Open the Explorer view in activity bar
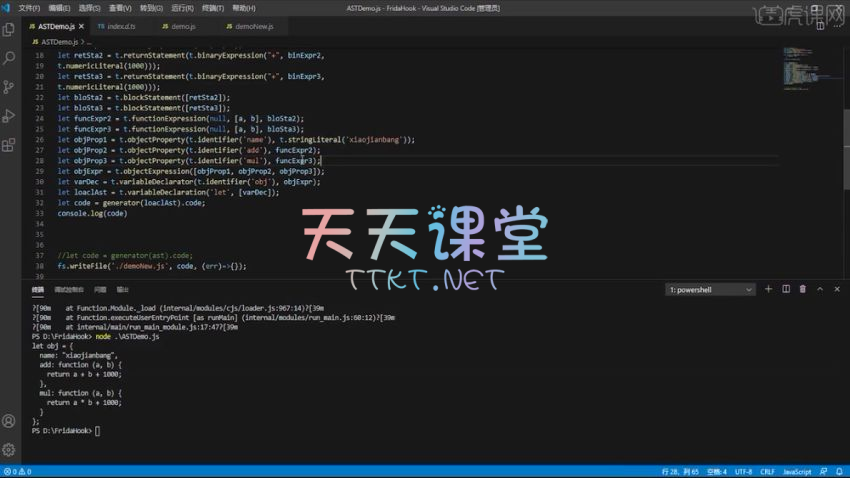850x478 pixels. (9, 30)
